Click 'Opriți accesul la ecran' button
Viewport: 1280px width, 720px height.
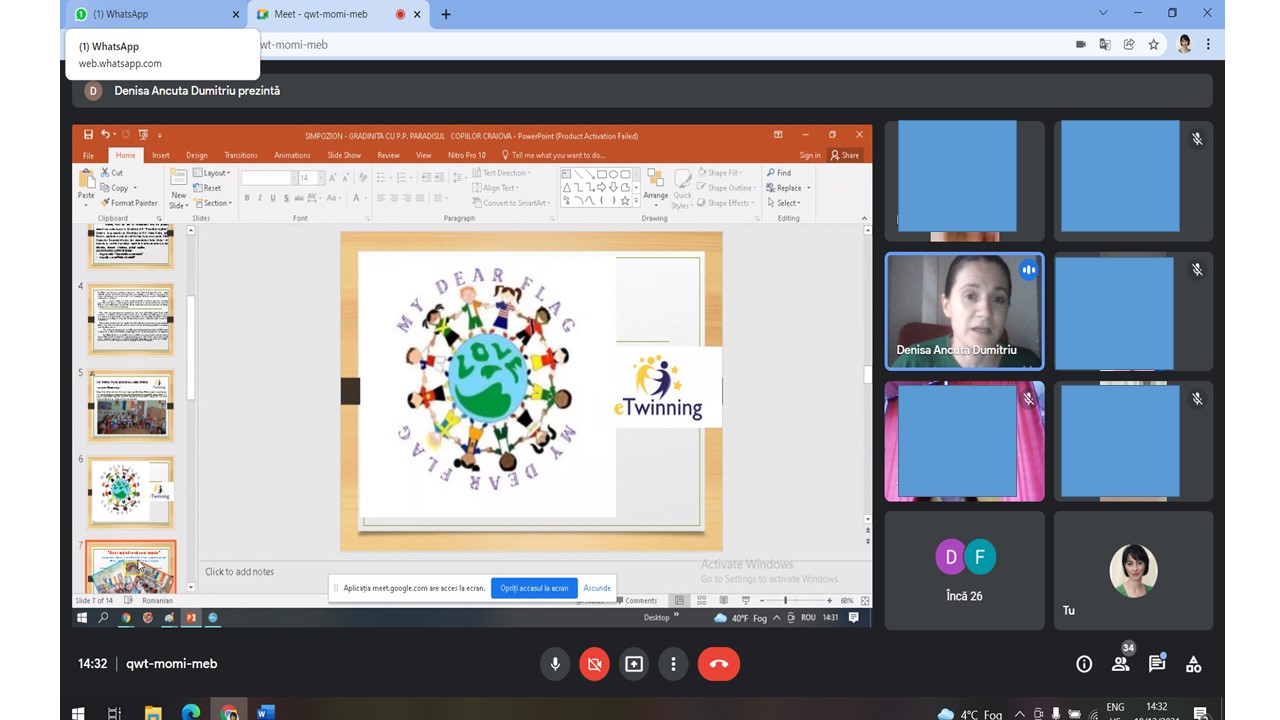click(x=534, y=588)
